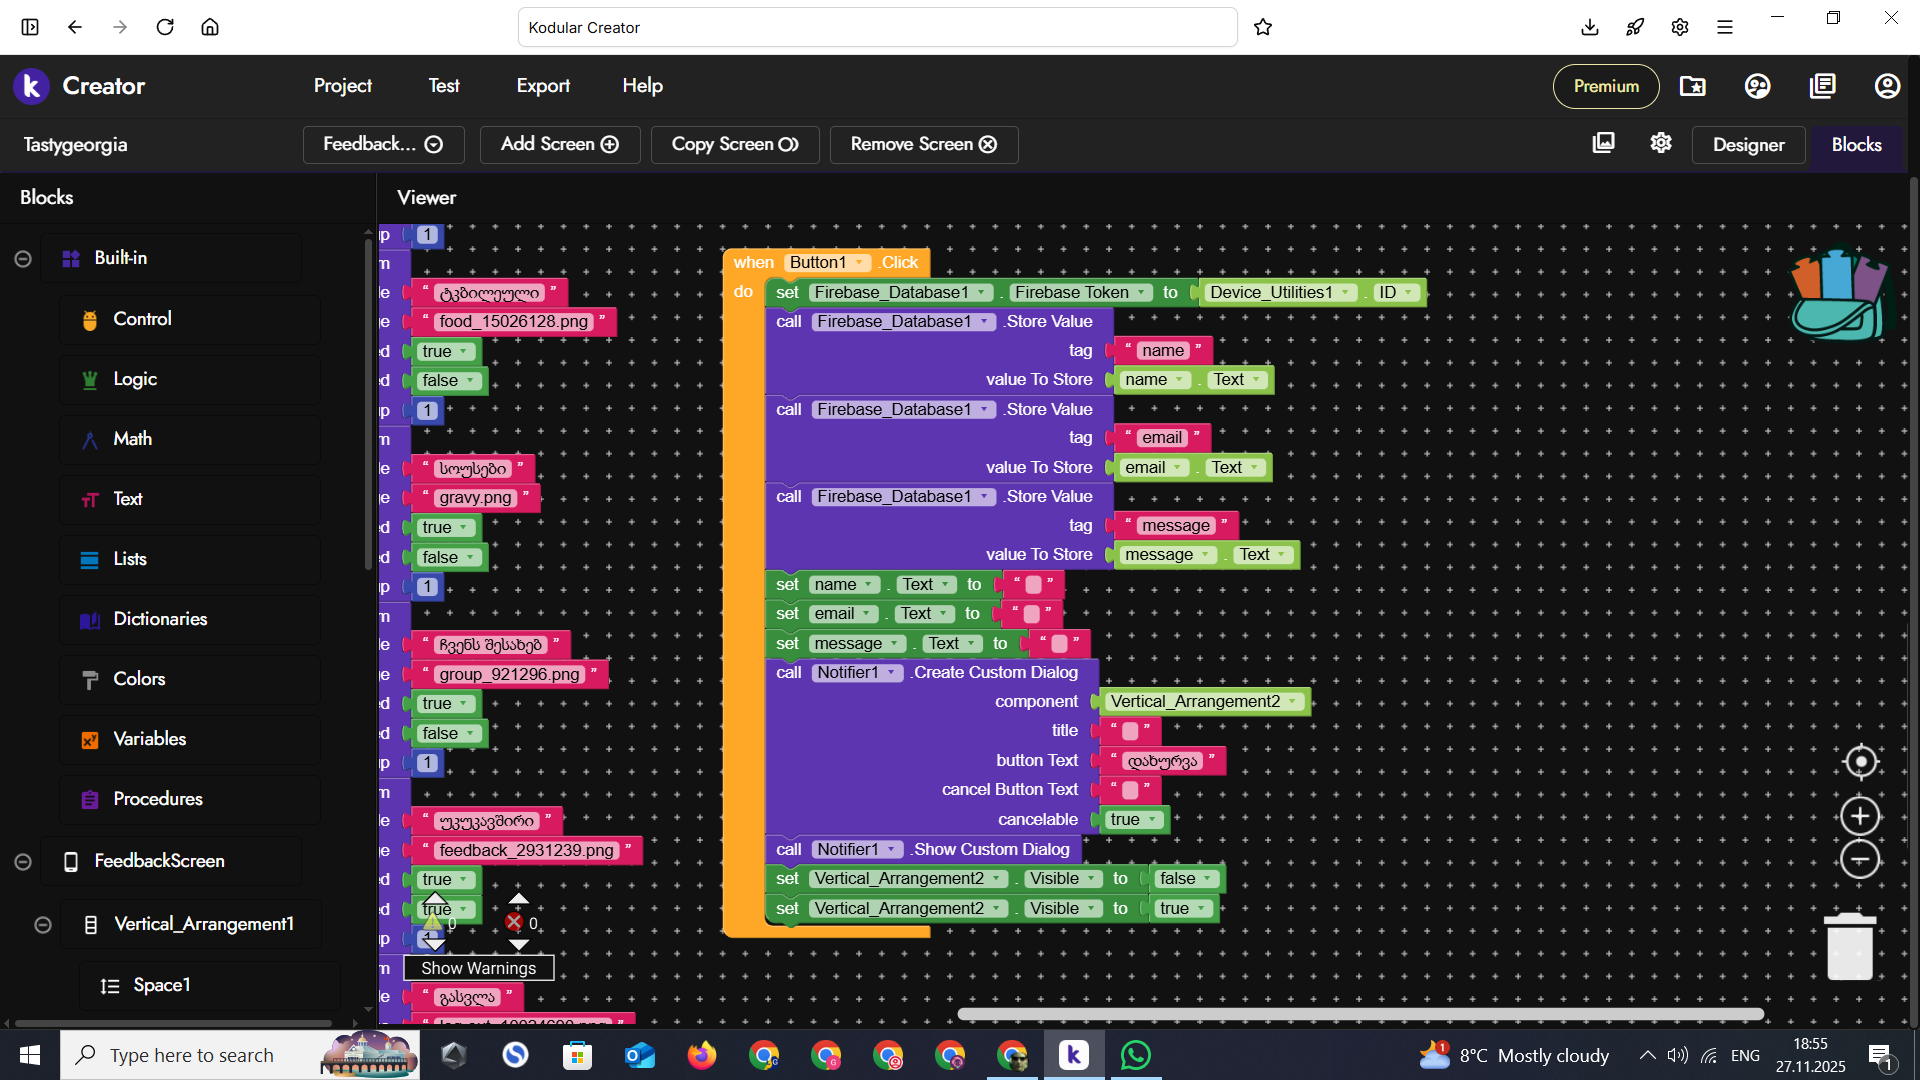Click the project settings gear icon
The image size is (1920, 1080).
coord(1661,143)
